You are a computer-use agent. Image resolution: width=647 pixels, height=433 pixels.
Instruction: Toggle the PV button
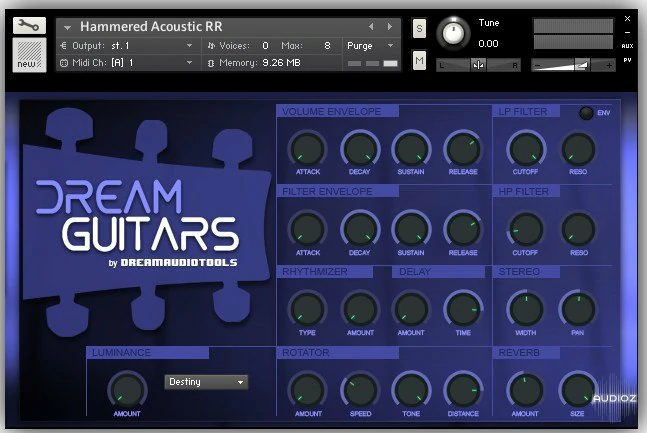click(x=627, y=60)
